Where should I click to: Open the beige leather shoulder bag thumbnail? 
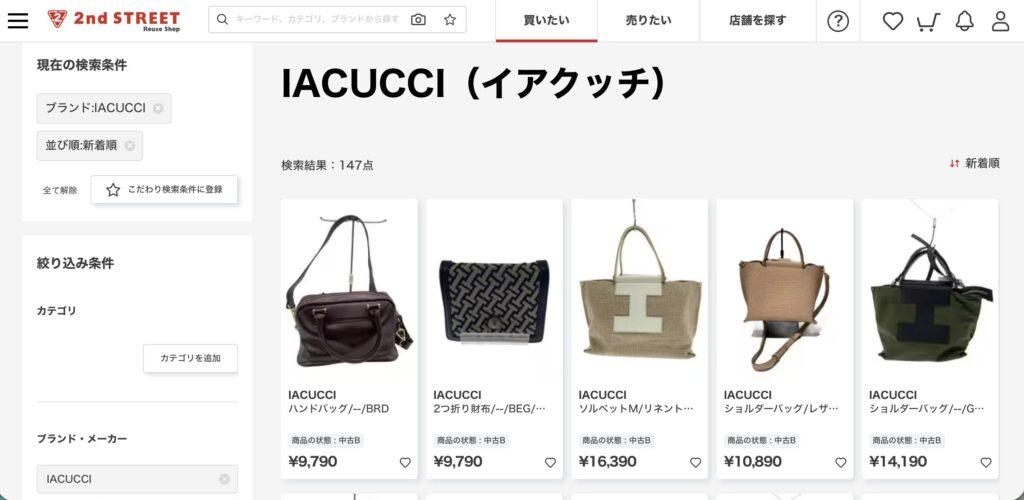(784, 291)
